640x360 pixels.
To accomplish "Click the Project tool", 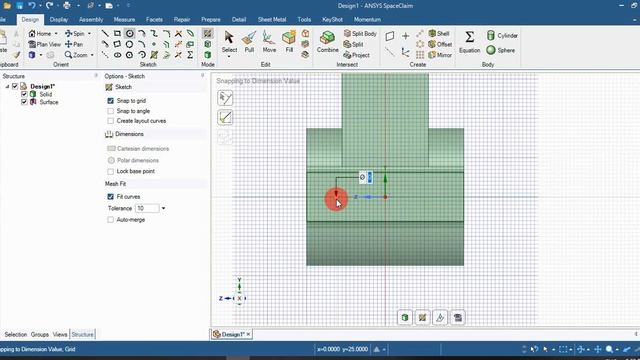I will pos(357,55).
